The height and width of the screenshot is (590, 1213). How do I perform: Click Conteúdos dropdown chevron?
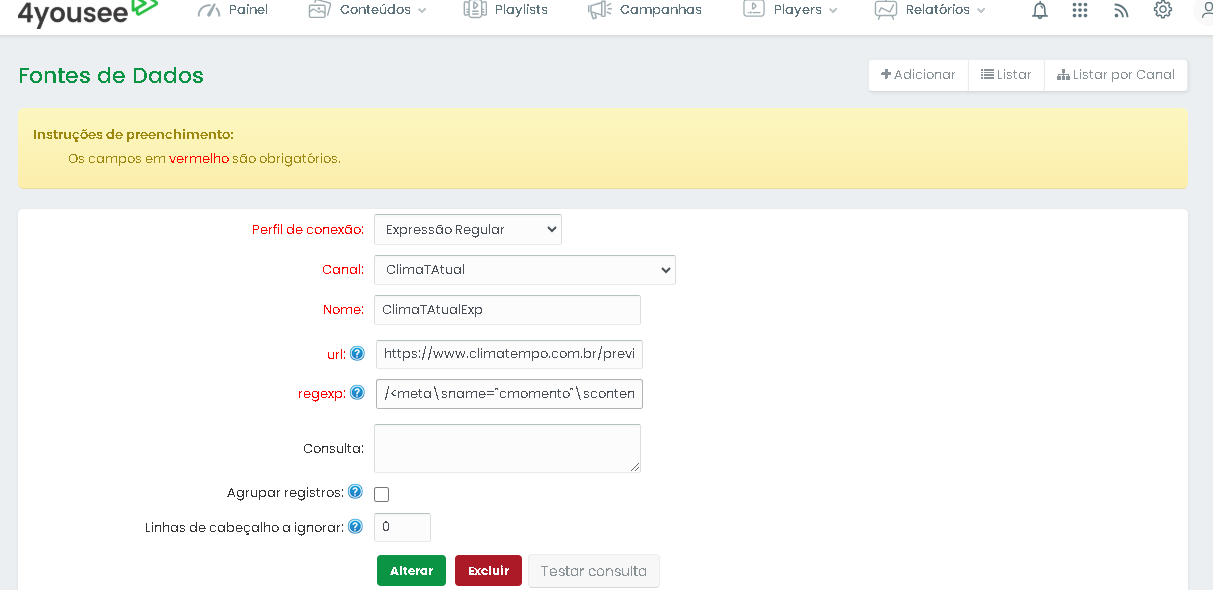pyautogui.click(x=422, y=11)
